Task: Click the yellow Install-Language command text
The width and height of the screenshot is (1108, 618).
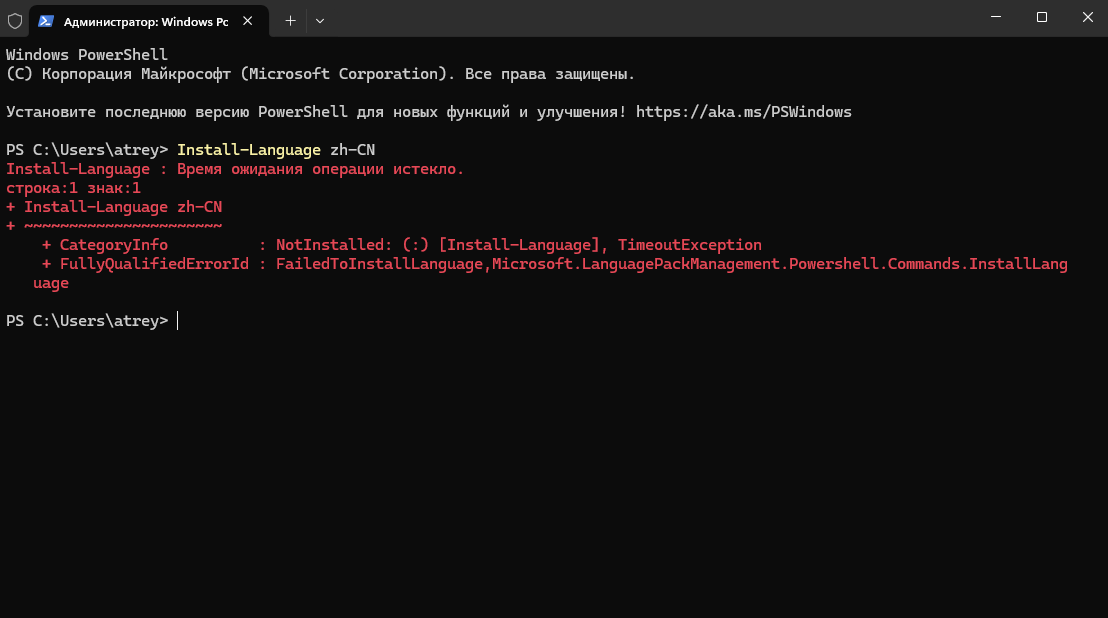Action: tap(249, 150)
